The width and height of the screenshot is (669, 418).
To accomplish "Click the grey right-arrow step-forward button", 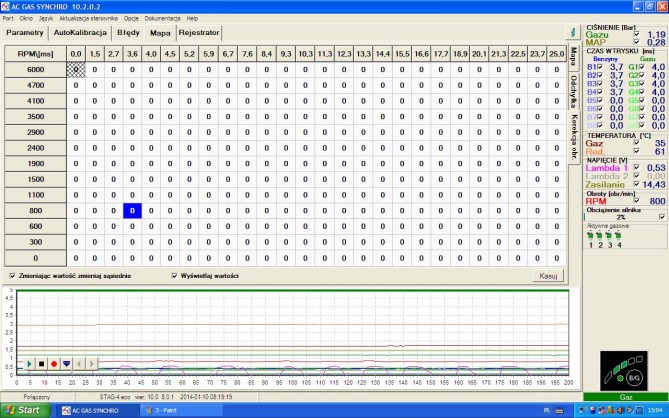I will pos(91,364).
